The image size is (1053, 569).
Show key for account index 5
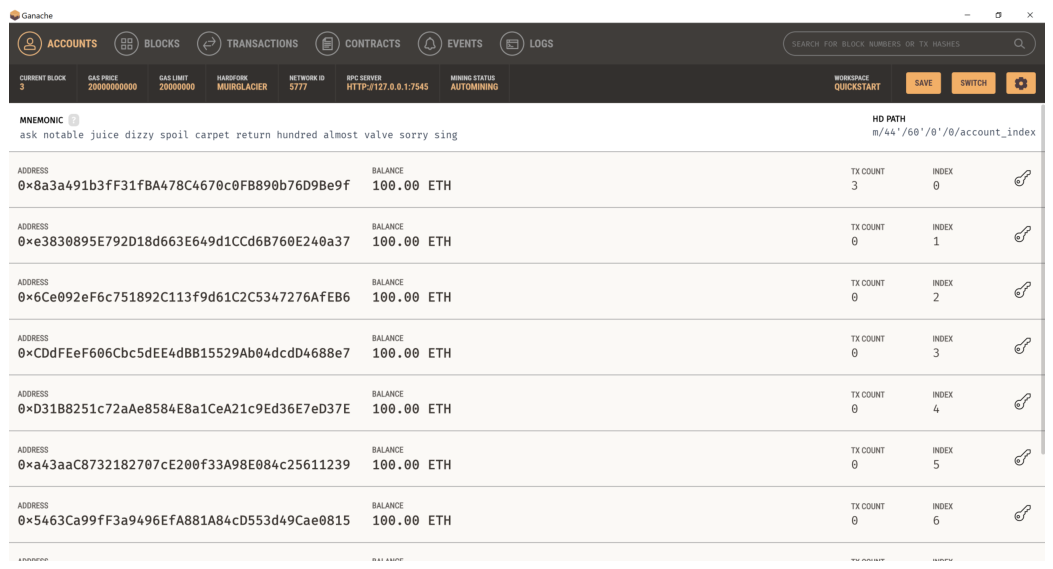pos(1022,457)
